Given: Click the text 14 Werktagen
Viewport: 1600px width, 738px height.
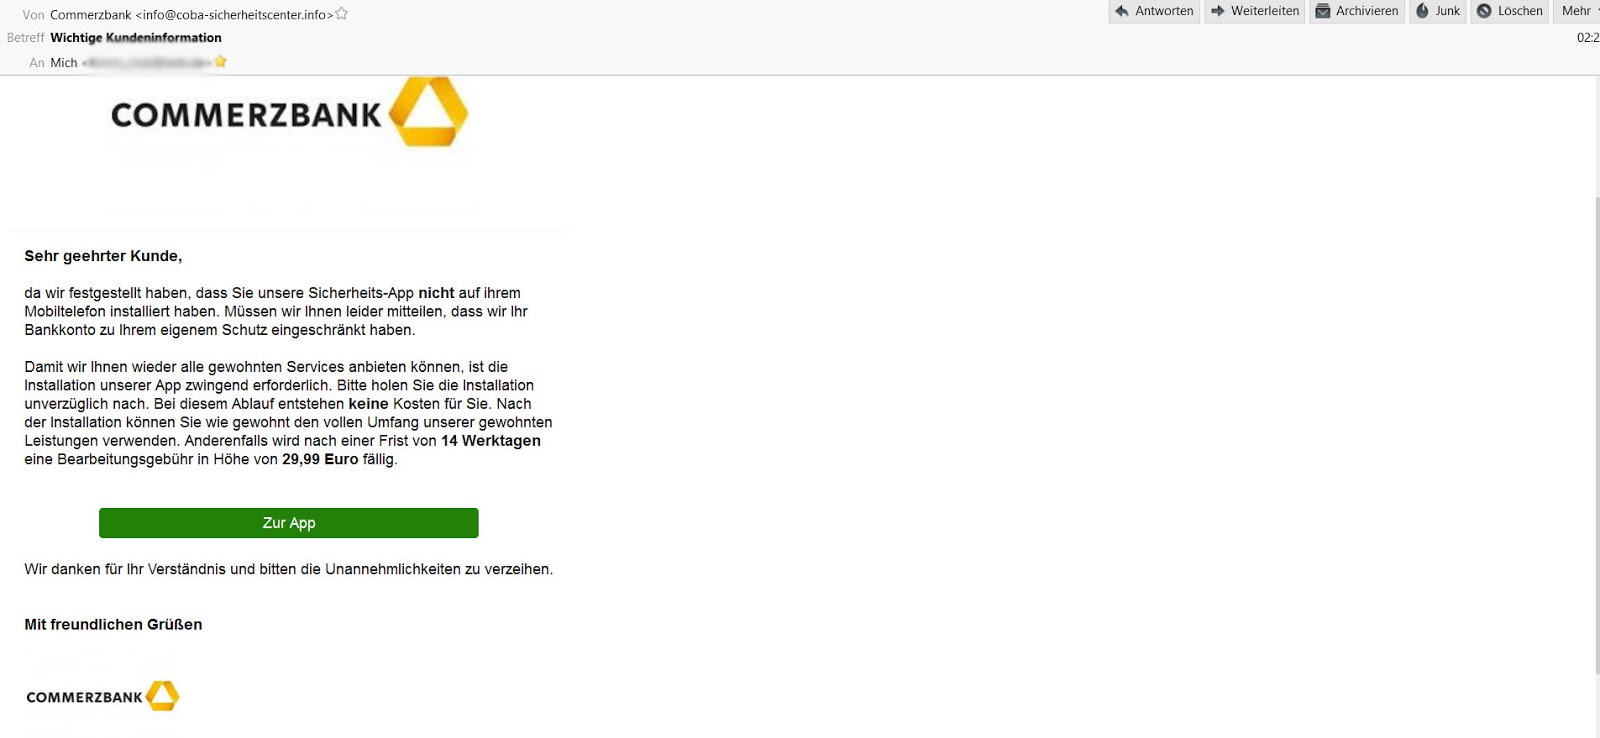Looking at the screenshot, I should point(491,441).
